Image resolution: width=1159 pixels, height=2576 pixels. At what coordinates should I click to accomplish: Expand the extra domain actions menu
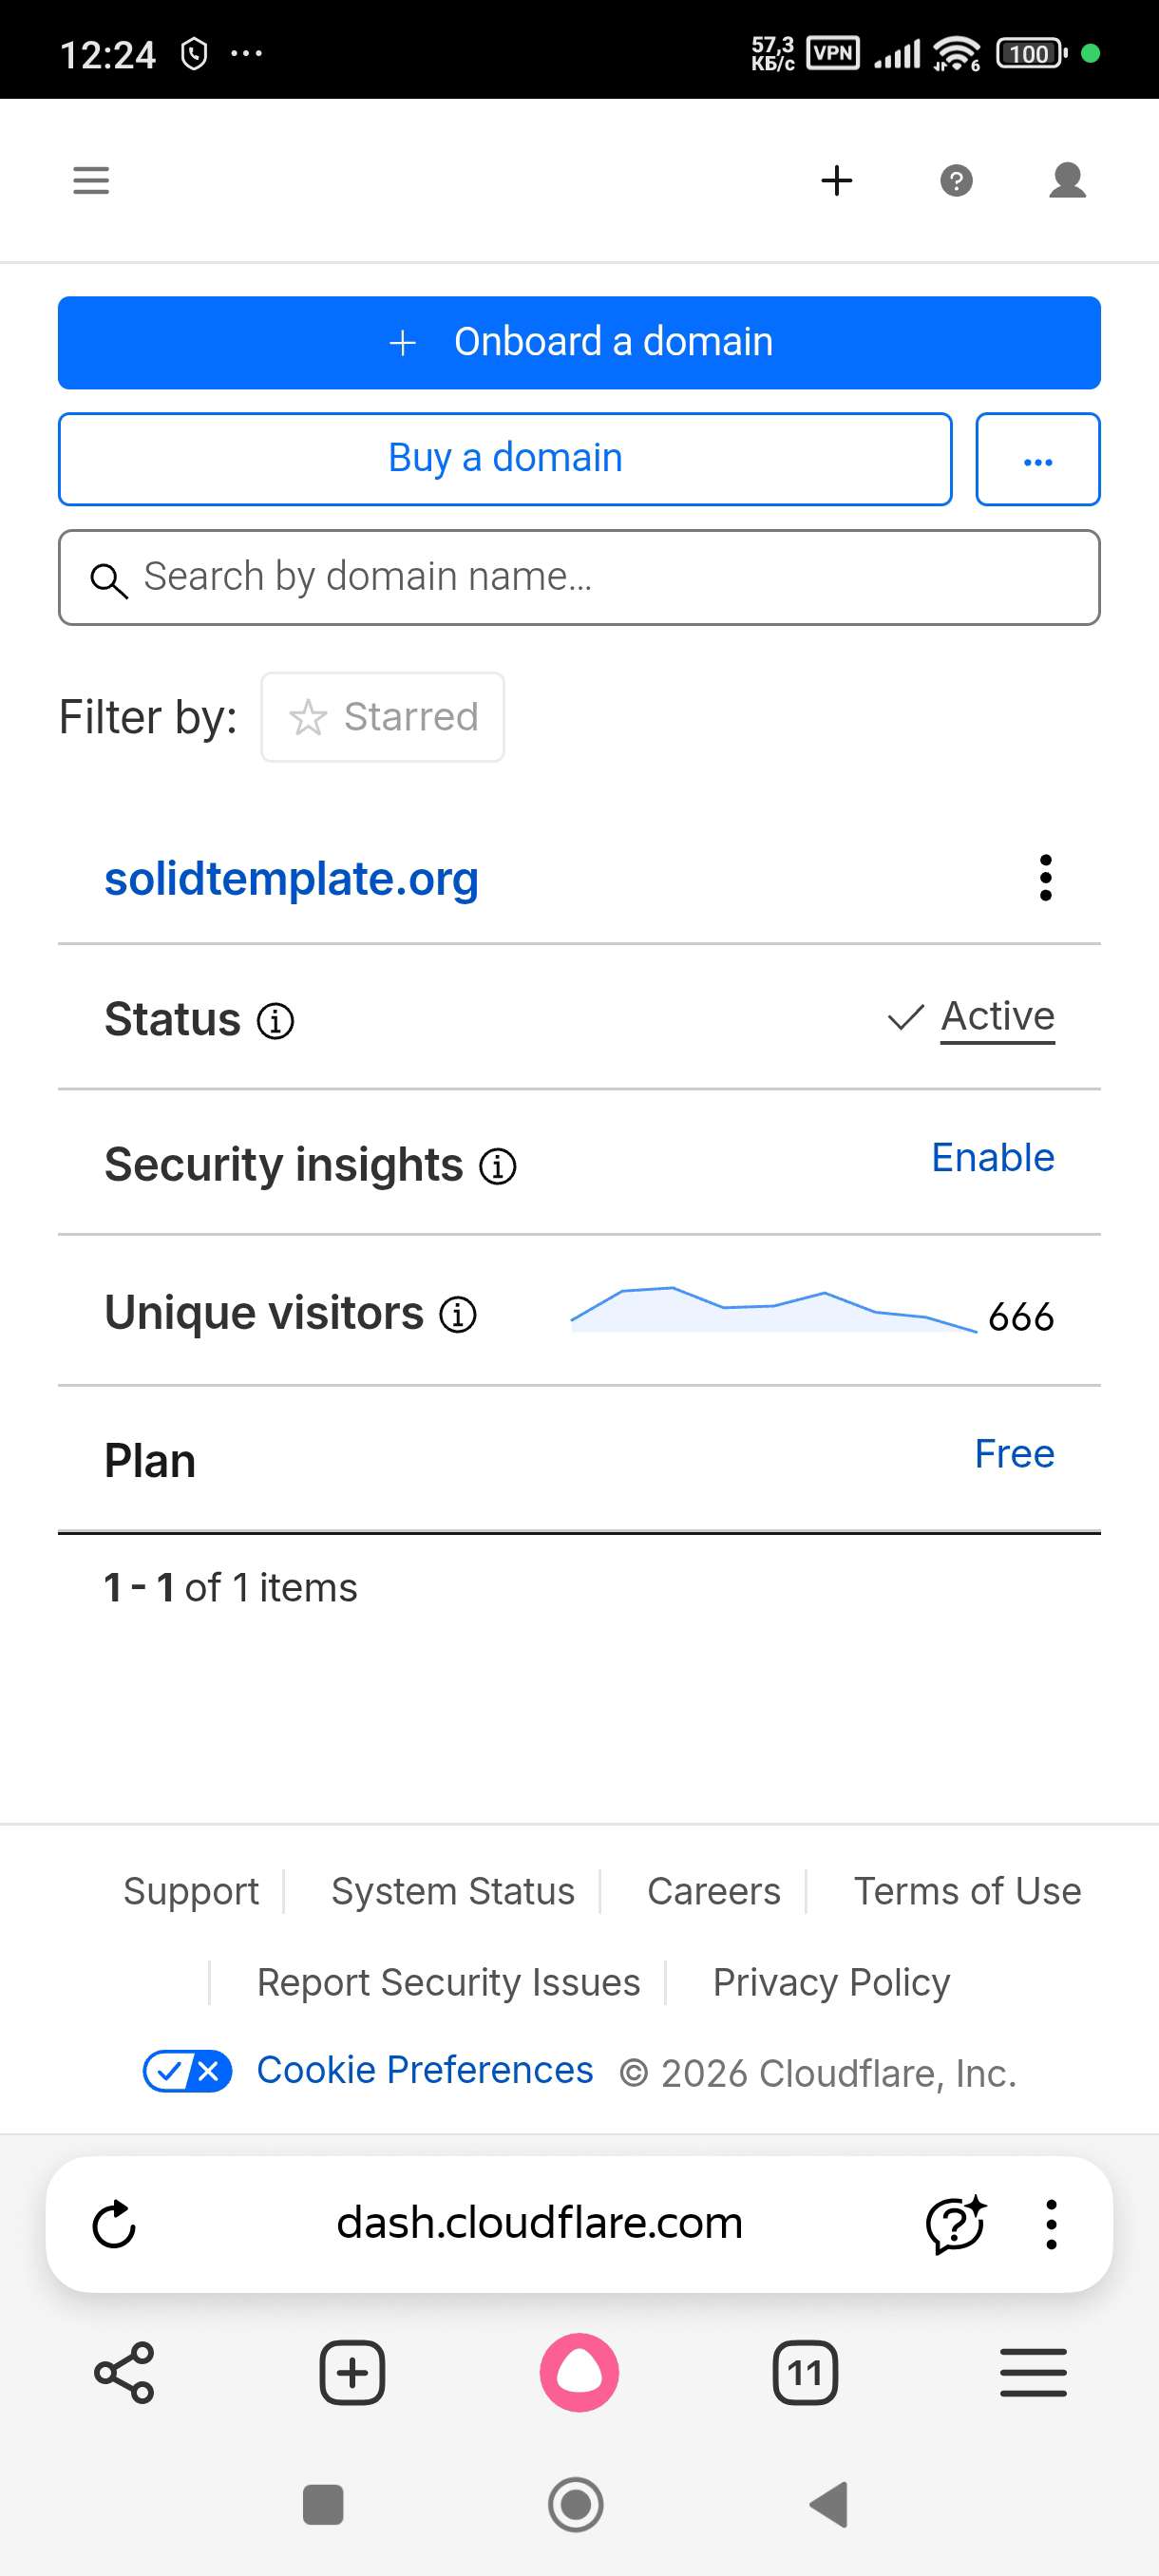click(1037, 459)
